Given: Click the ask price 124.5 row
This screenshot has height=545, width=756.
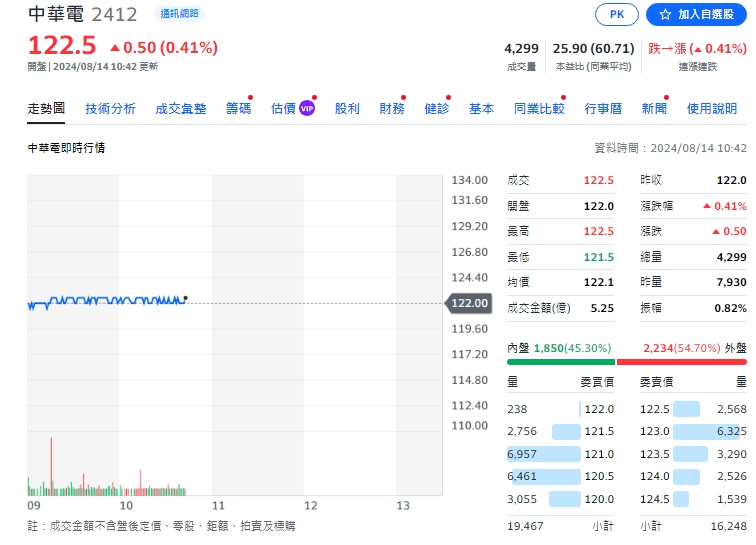Looking at the screenshot, I should point(693,499).
